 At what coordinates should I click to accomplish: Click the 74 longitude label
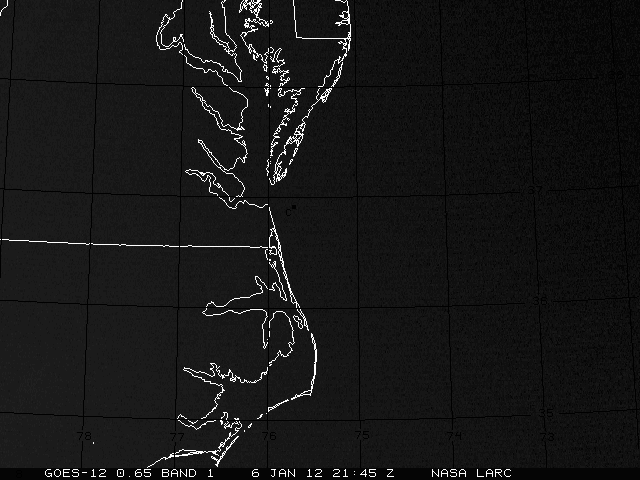tap(453, 436)
